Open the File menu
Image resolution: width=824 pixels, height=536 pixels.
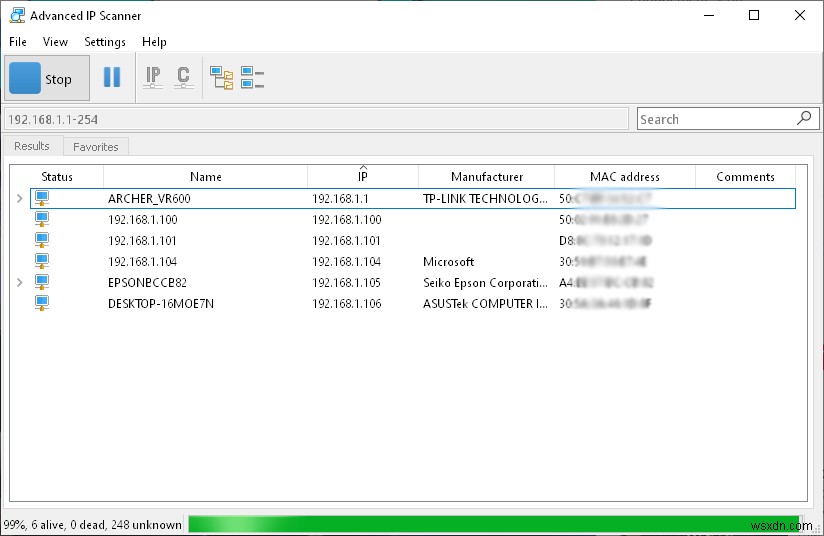18,42
